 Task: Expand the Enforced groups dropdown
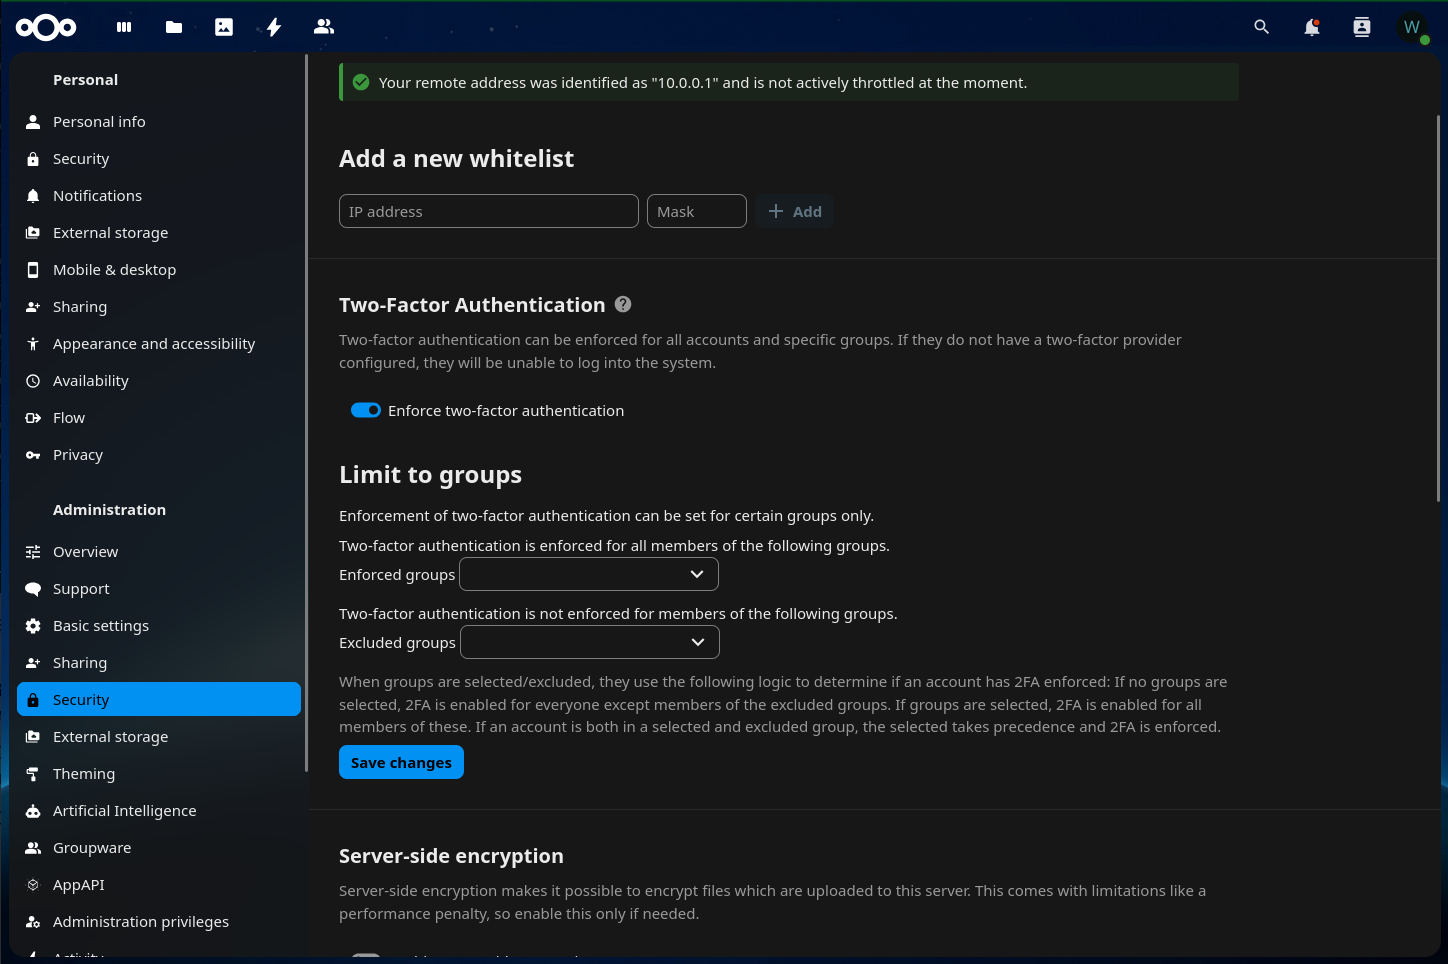pos(589,574)
